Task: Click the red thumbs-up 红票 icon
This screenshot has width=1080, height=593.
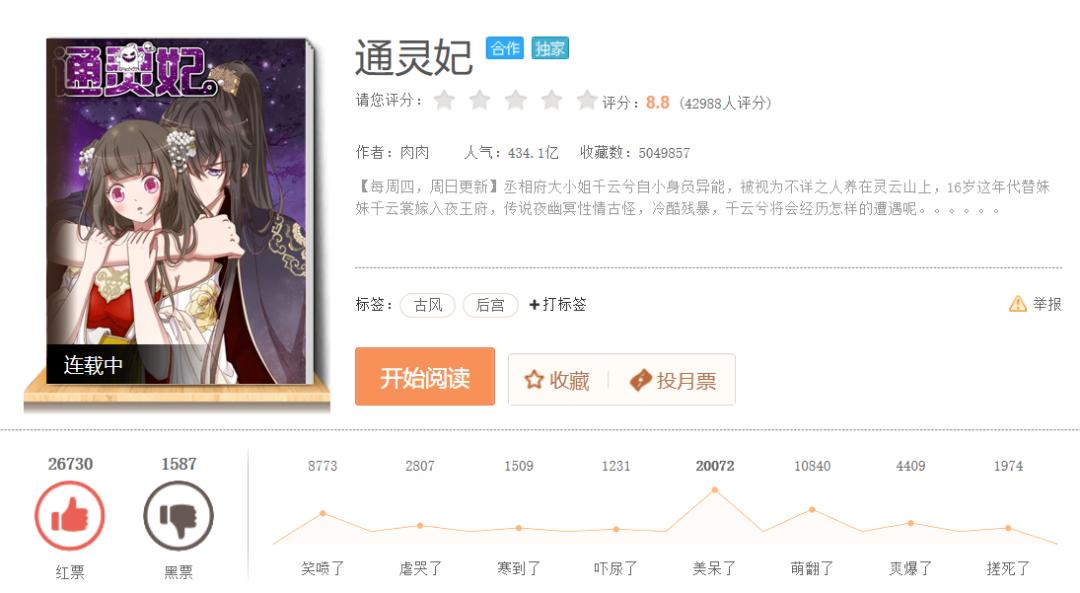Action: pyautogui.click(x=70, y=516)
